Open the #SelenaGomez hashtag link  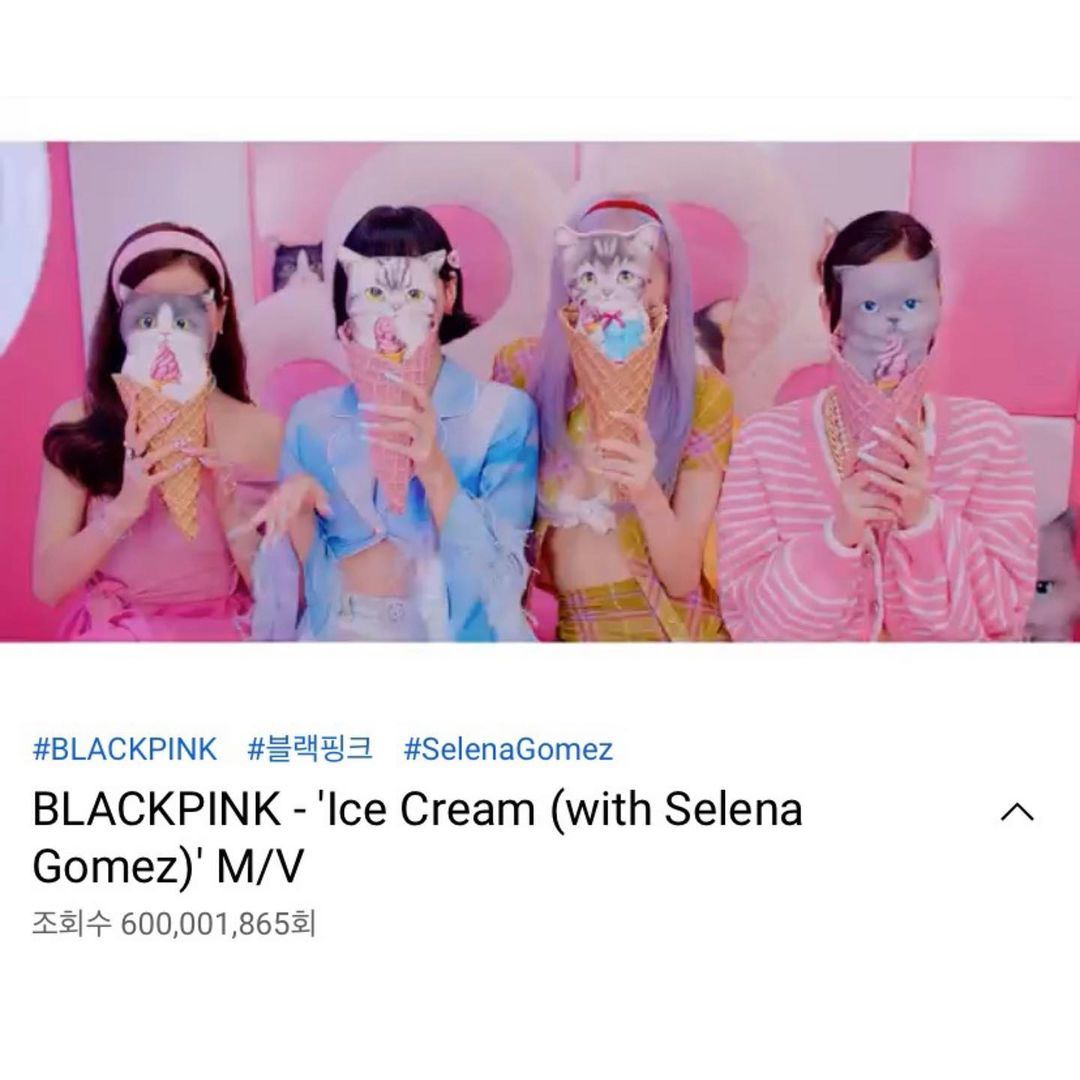[x=508, y=749]
